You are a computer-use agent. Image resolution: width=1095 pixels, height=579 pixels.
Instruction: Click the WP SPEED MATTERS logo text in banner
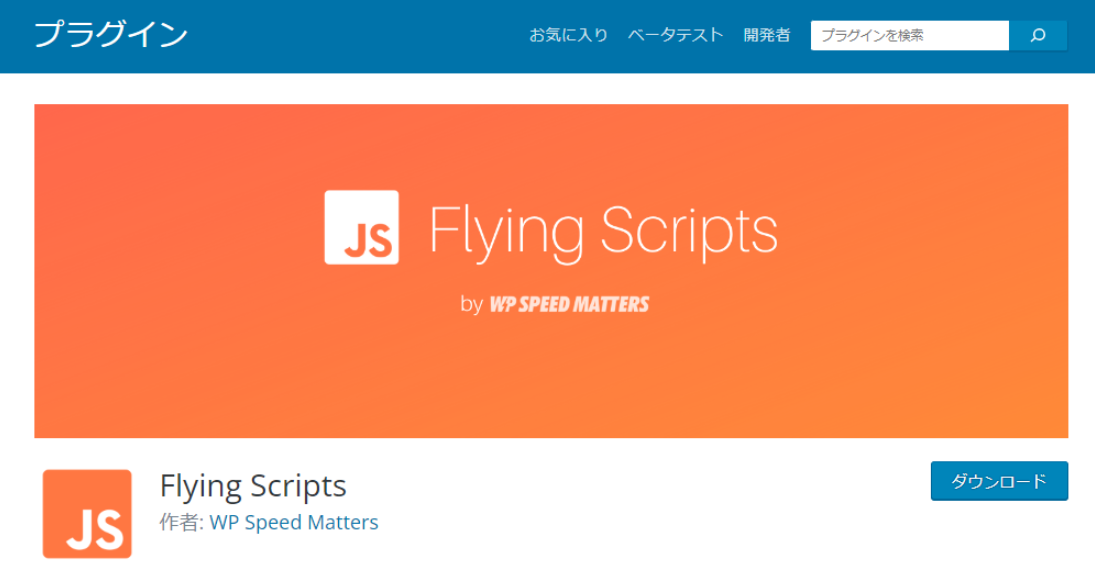tap(571, 303)
